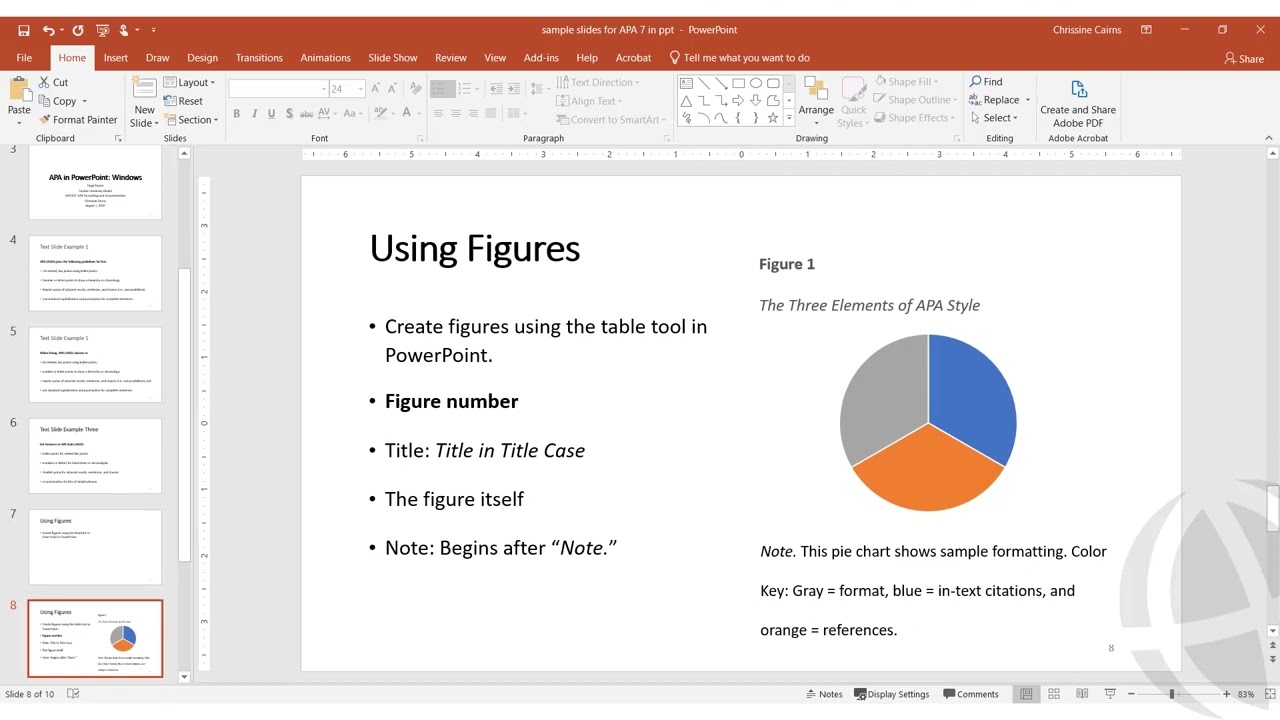This screenshot has width=1280, height=720.
Task: Open the Shape Outline dropdown
Action: (x=915, y=100)
